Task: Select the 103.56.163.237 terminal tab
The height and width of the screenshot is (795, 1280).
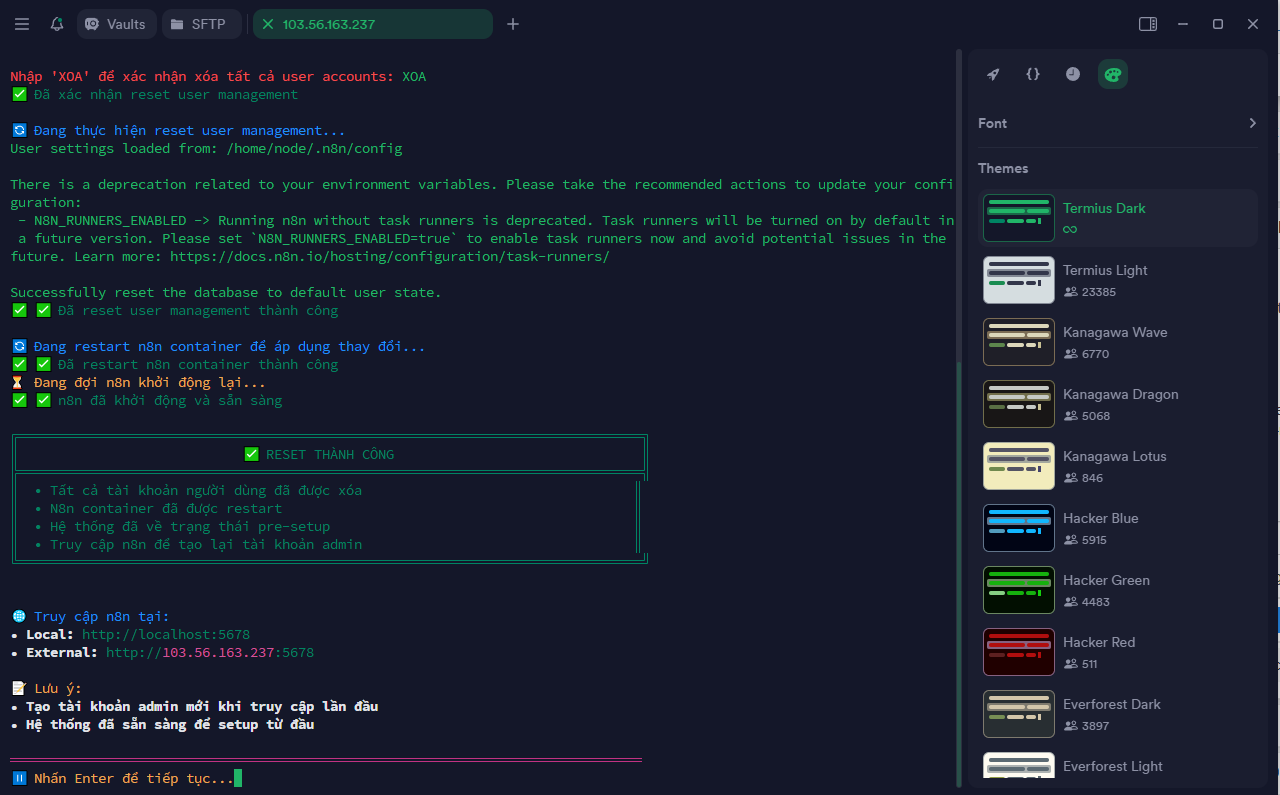Action: click(372, 24)
